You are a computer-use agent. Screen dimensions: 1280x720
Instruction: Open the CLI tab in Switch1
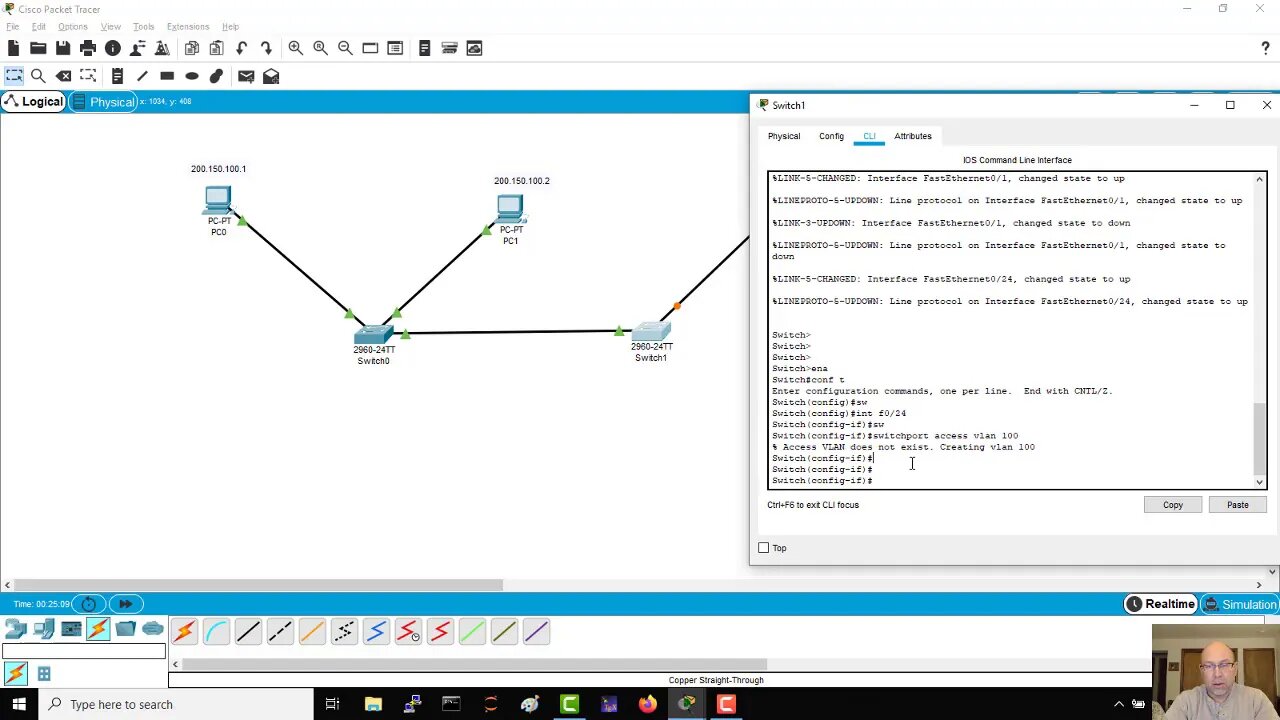pos(869,136)
